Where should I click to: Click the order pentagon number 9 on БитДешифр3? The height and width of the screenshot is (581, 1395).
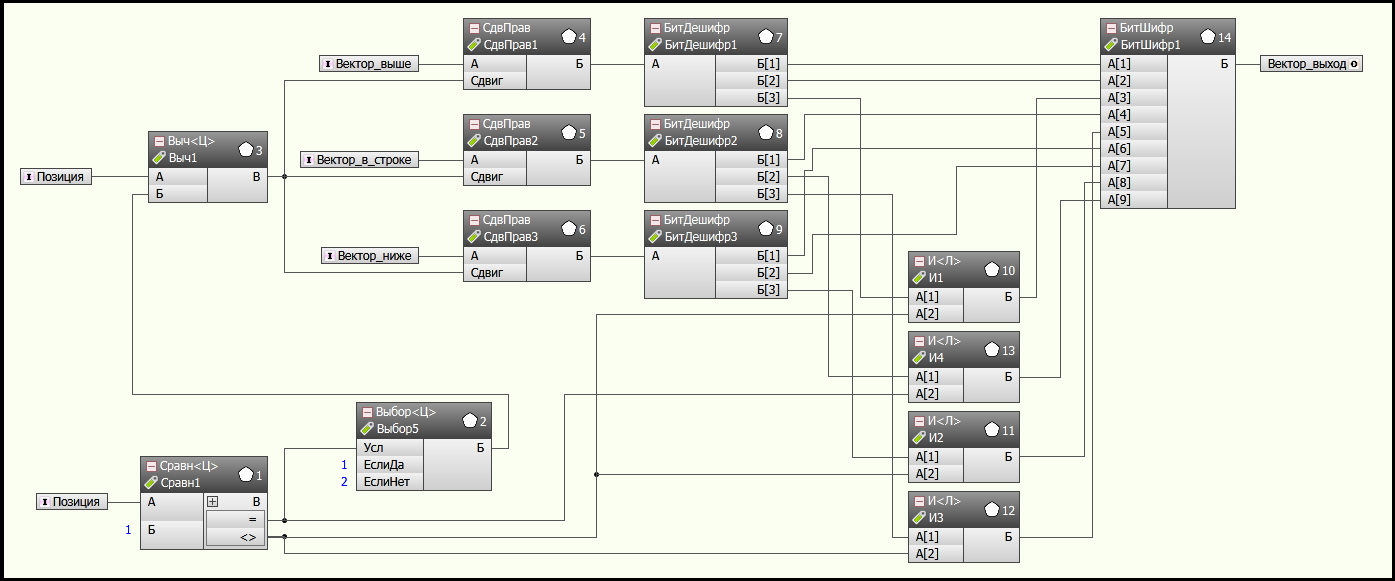pos(766,228)
